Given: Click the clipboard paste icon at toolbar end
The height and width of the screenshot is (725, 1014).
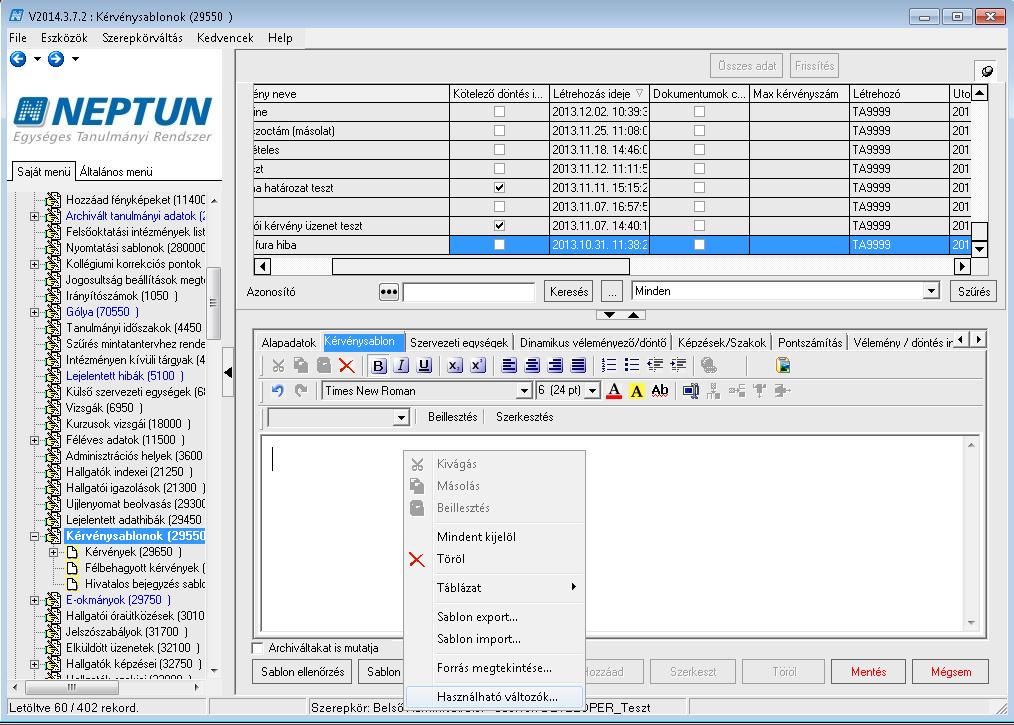Looking at the screenshot, I should 783,365.
